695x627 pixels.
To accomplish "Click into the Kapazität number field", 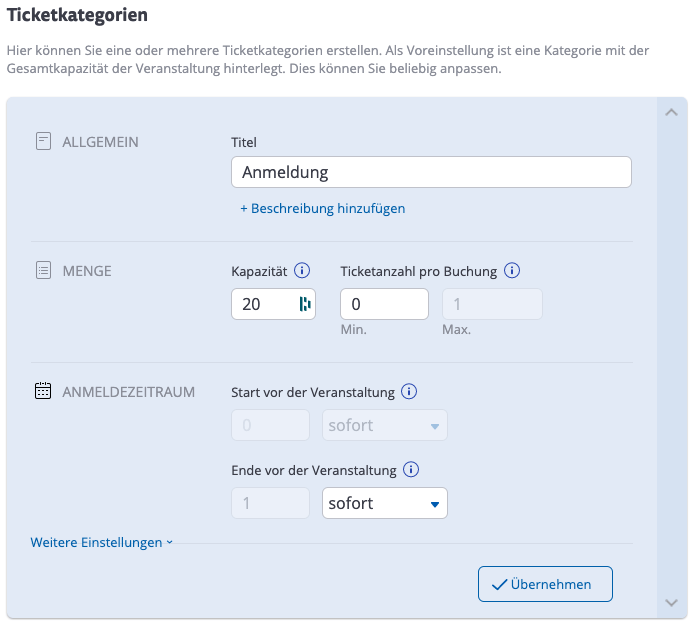I will click(262, 304).
